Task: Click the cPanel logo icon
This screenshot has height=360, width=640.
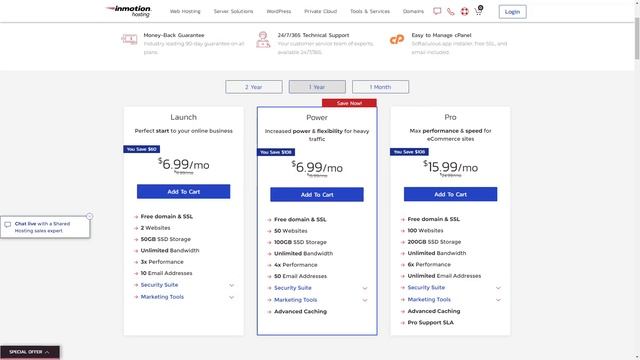Action: 397,40
